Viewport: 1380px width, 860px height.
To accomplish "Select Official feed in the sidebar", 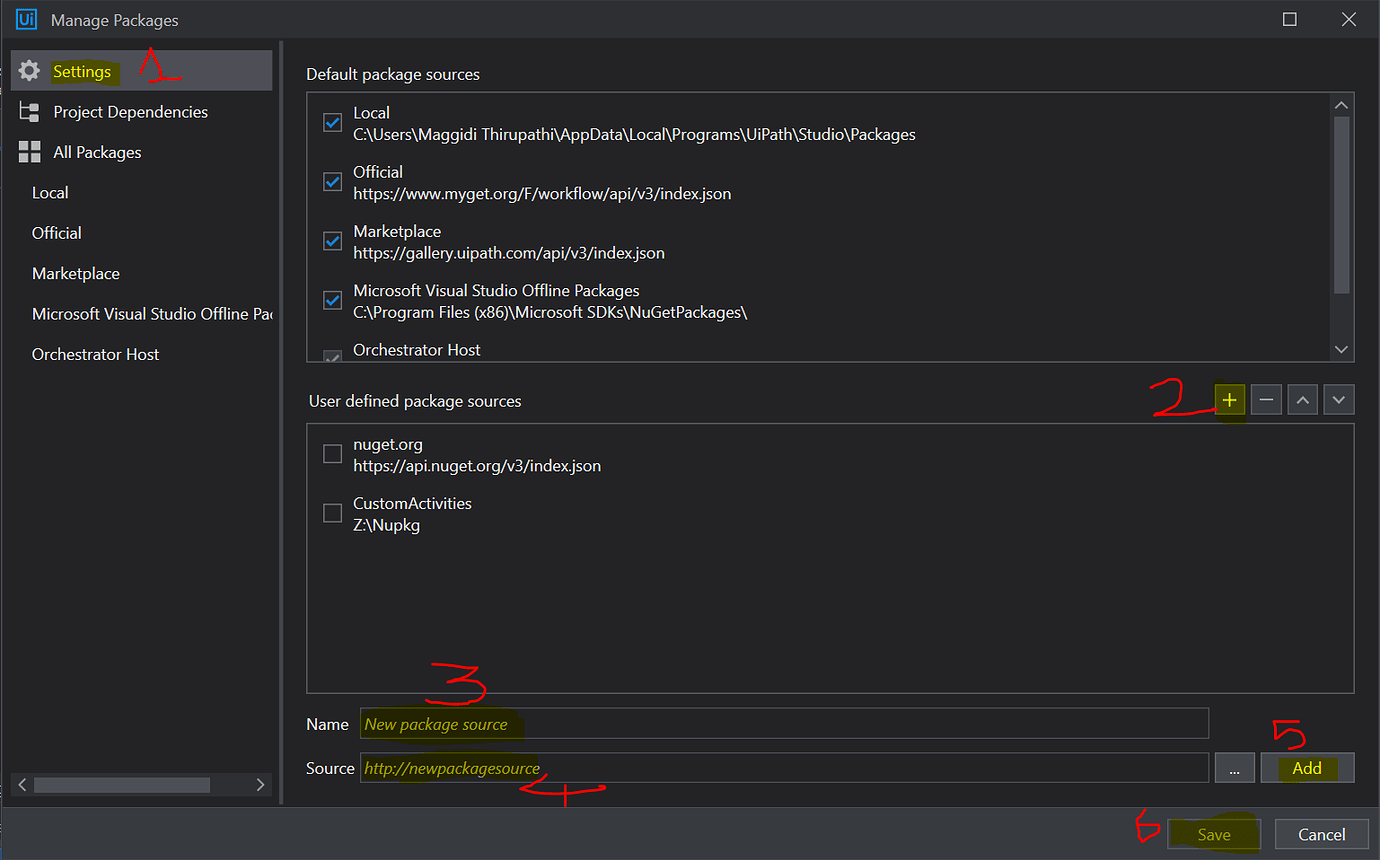I will (x=57, y=233).
